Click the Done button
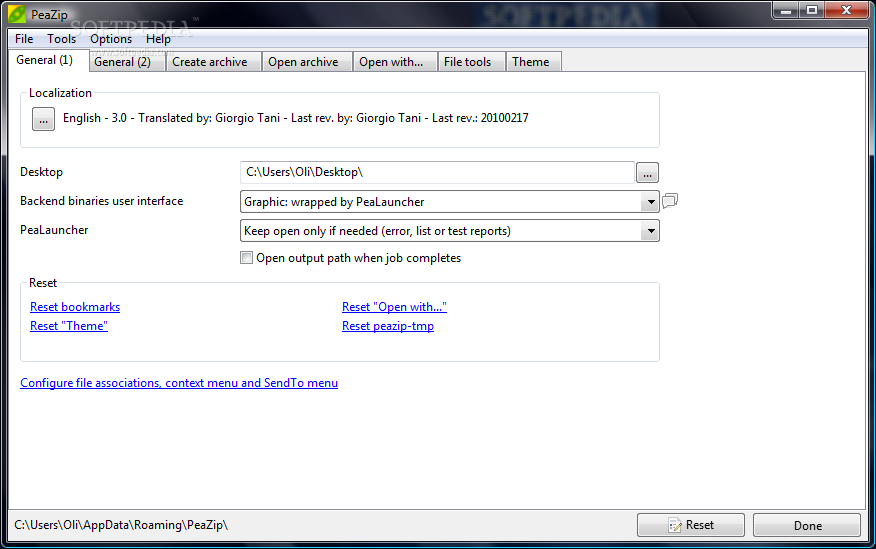This screenshot has width=876, height=549. [x=807, y=526]
